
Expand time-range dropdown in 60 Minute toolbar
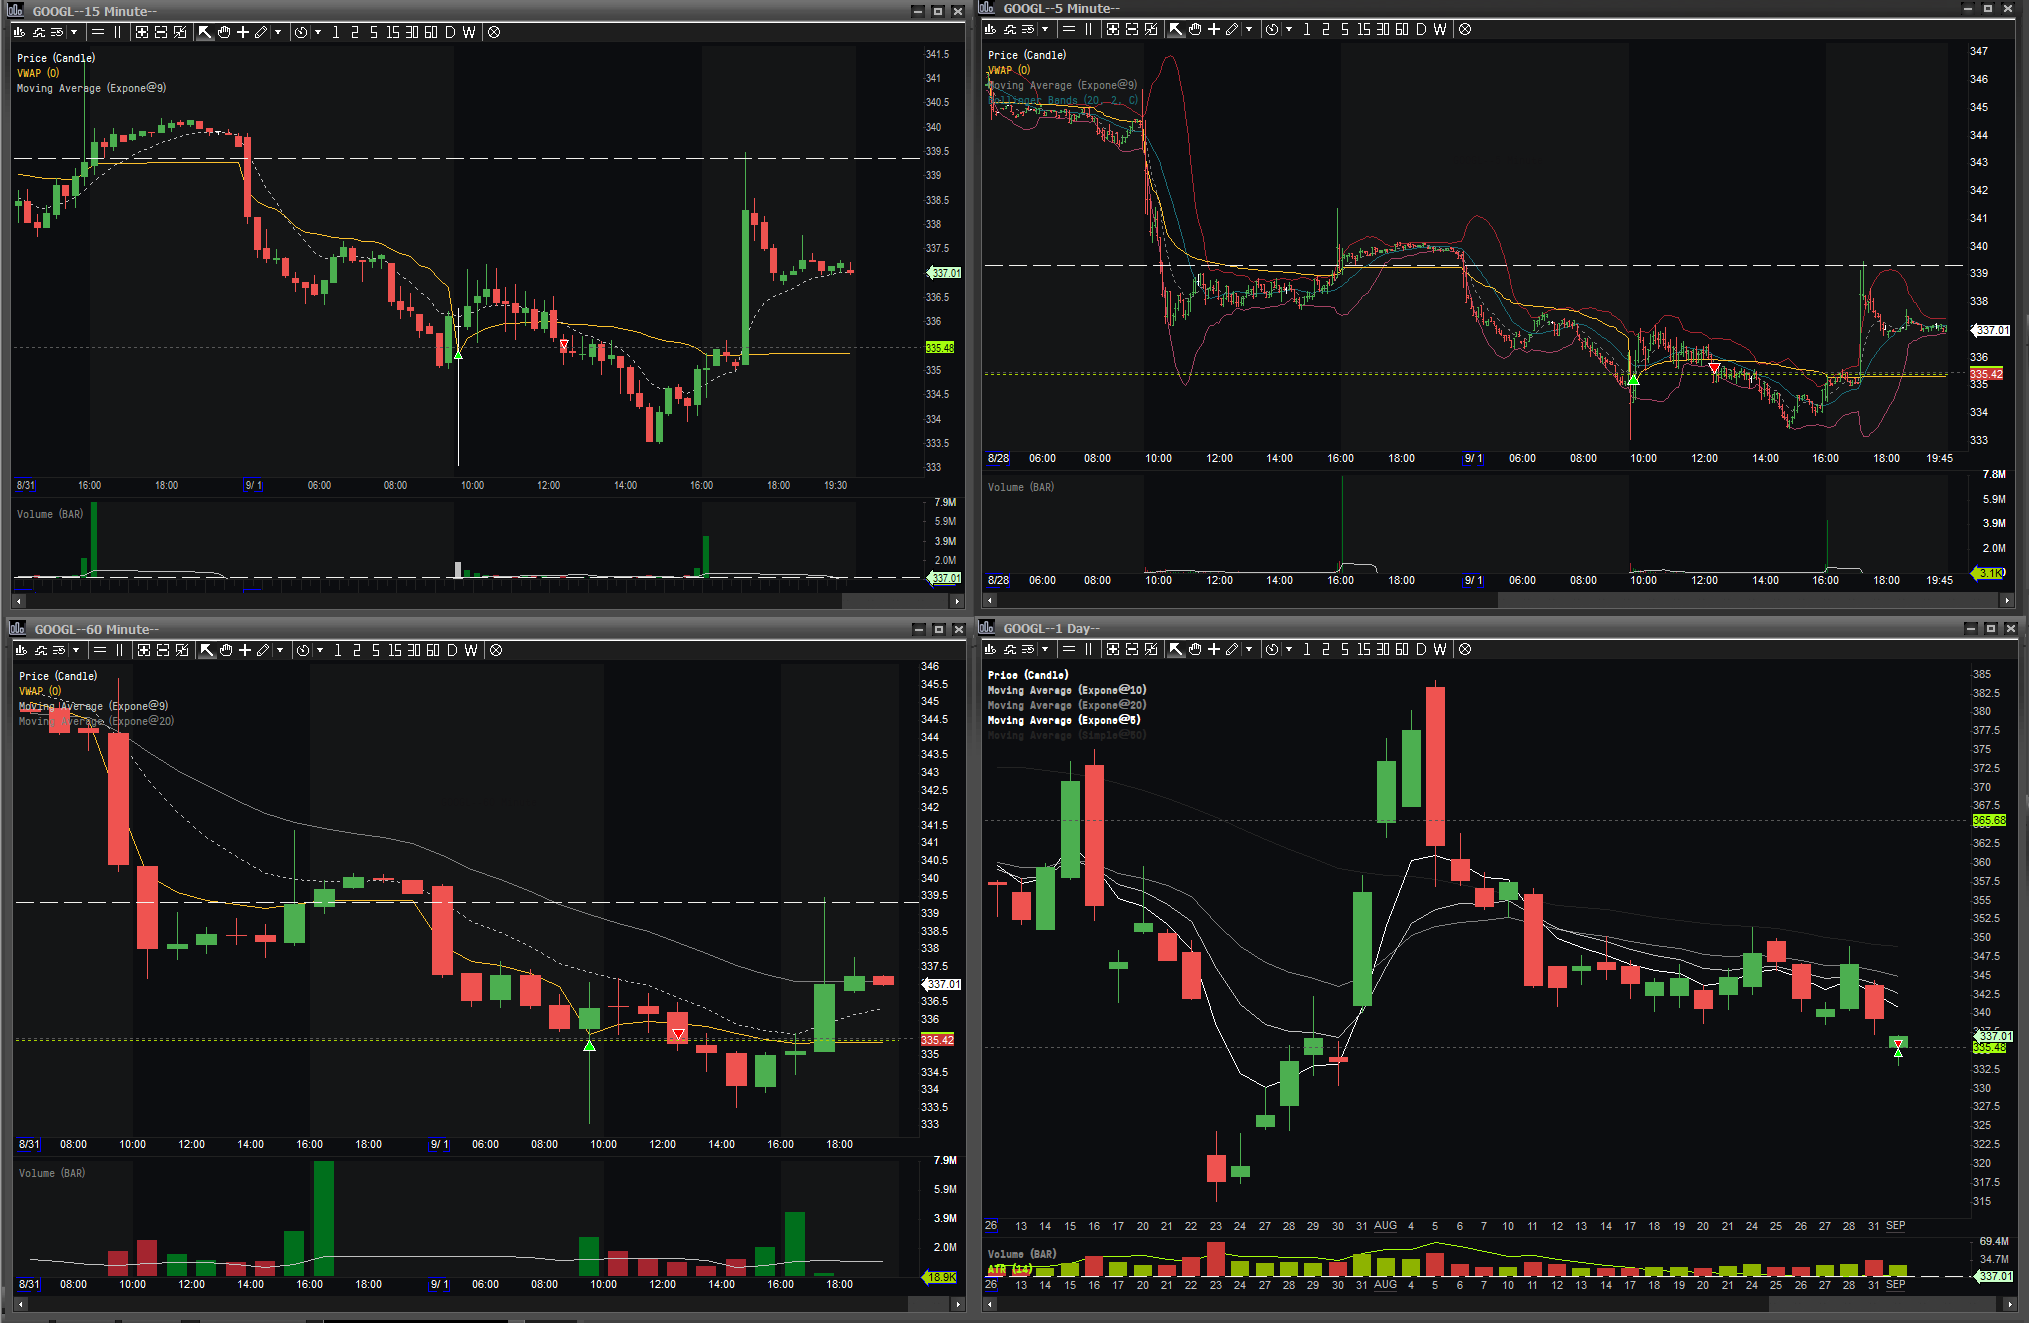[320, 650]
